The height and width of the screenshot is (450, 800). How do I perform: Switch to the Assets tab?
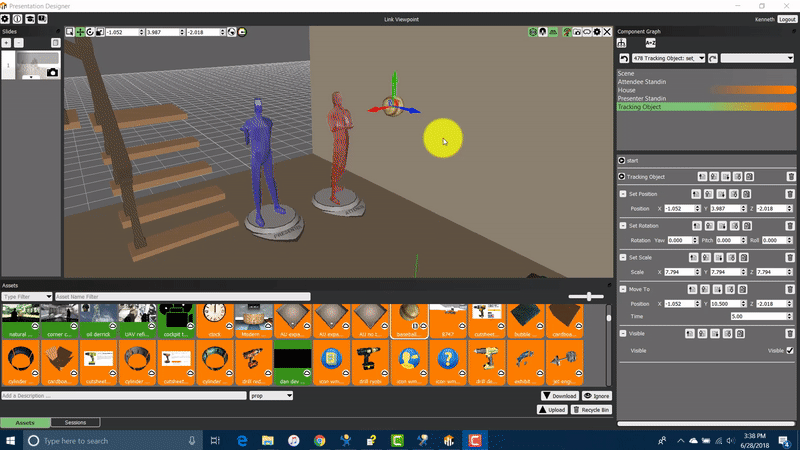(25, 422)
